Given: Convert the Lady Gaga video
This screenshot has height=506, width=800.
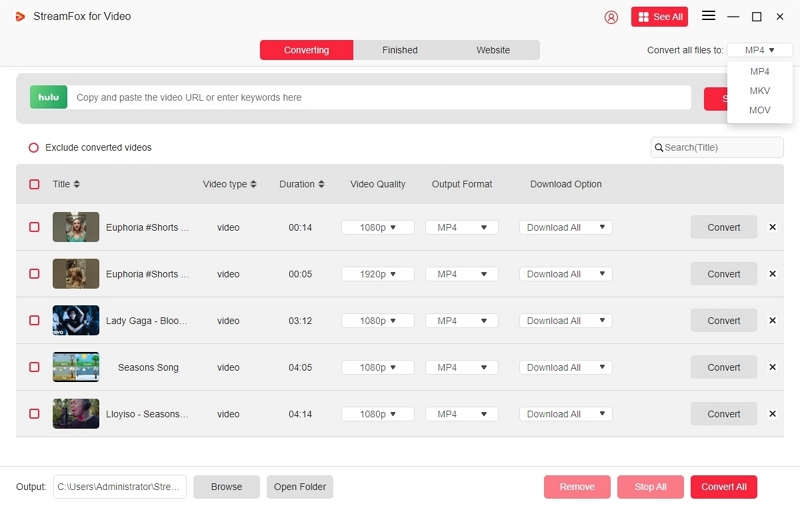Looking at the screenshot, I should [x=723, y=321].
